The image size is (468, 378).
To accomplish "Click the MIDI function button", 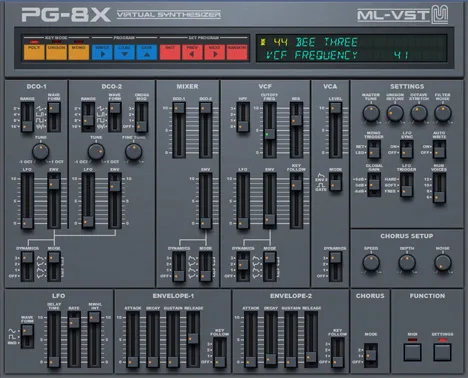I will tap(412, 352).
